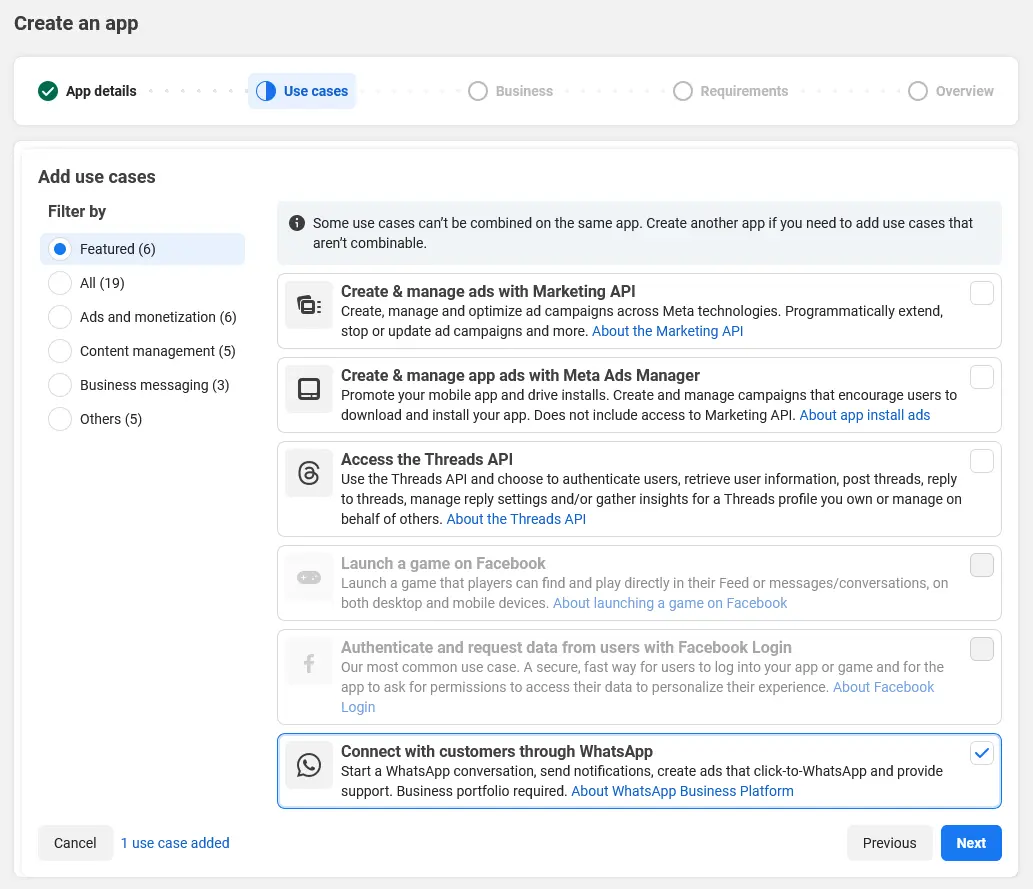
Task: Click the 'Access the Threads API' title
Action: point(427,459)
